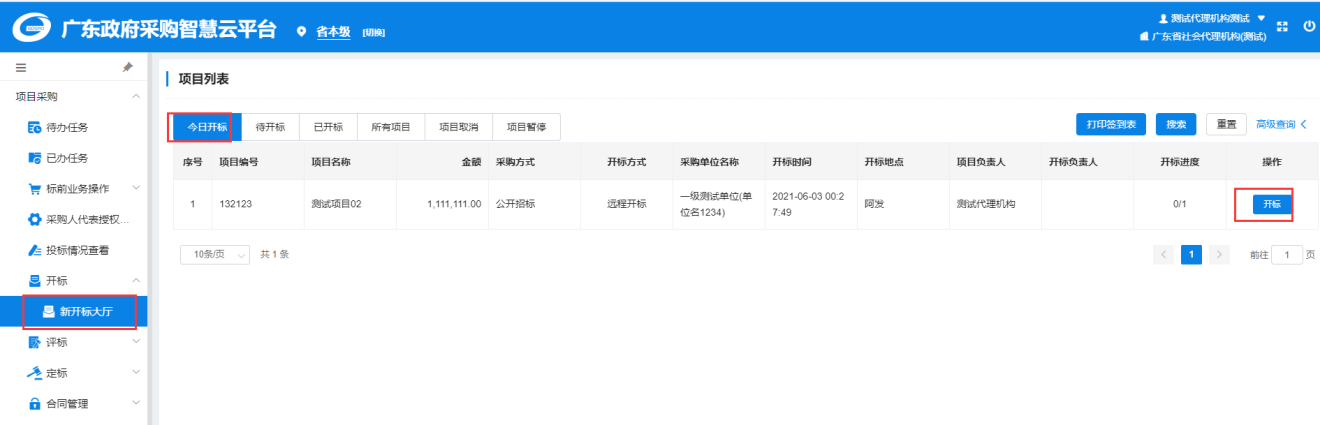Viewport: 1320px width, 425px height.
Task: Click the 打印签到表 button
Action: pyautogui.click(x=1111, y=124)
